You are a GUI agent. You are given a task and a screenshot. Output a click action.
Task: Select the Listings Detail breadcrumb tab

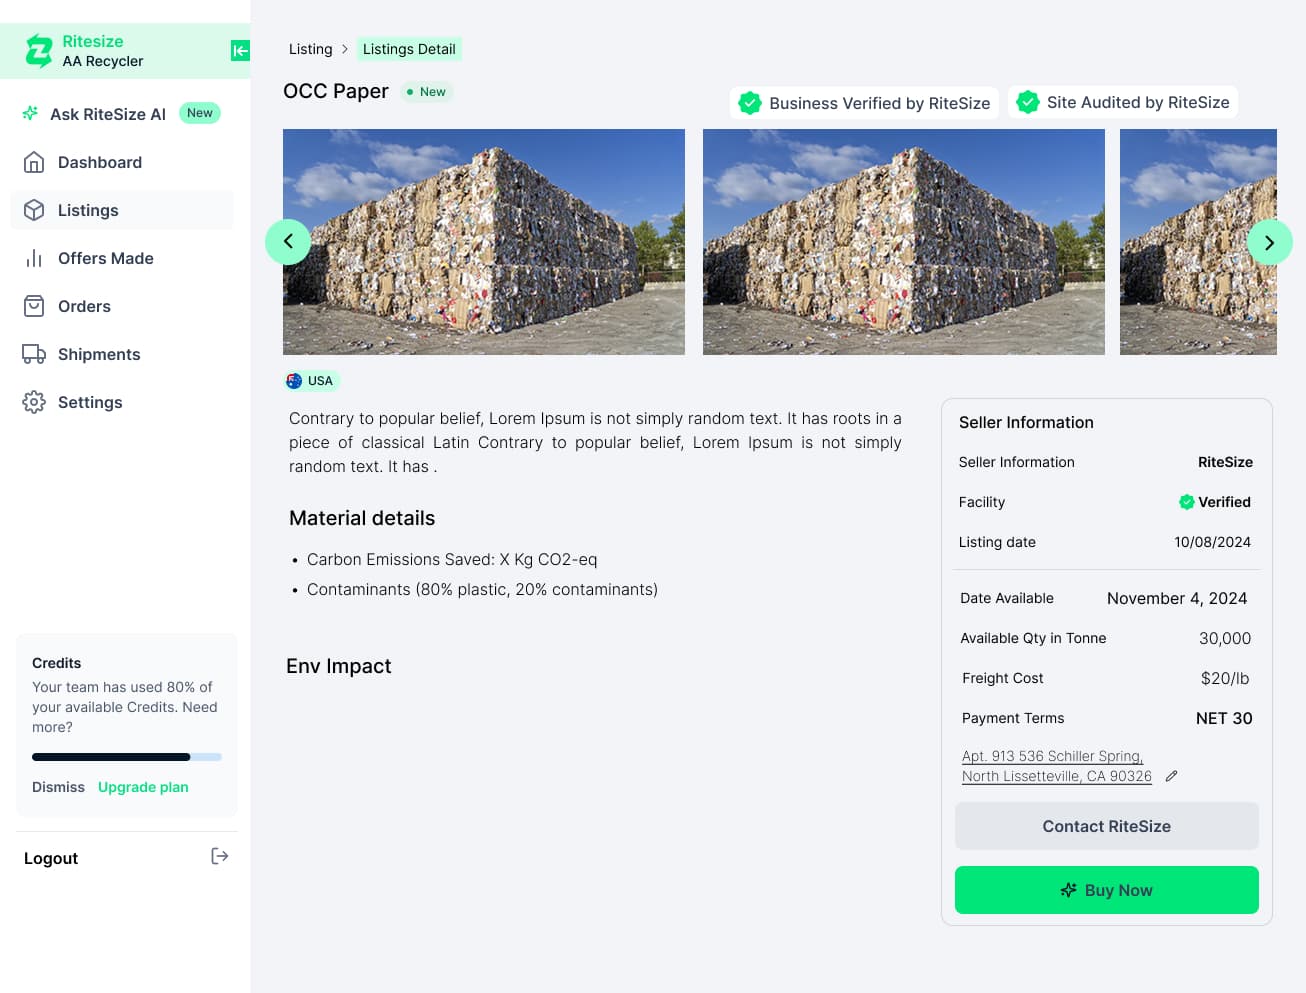coord(409,48)
